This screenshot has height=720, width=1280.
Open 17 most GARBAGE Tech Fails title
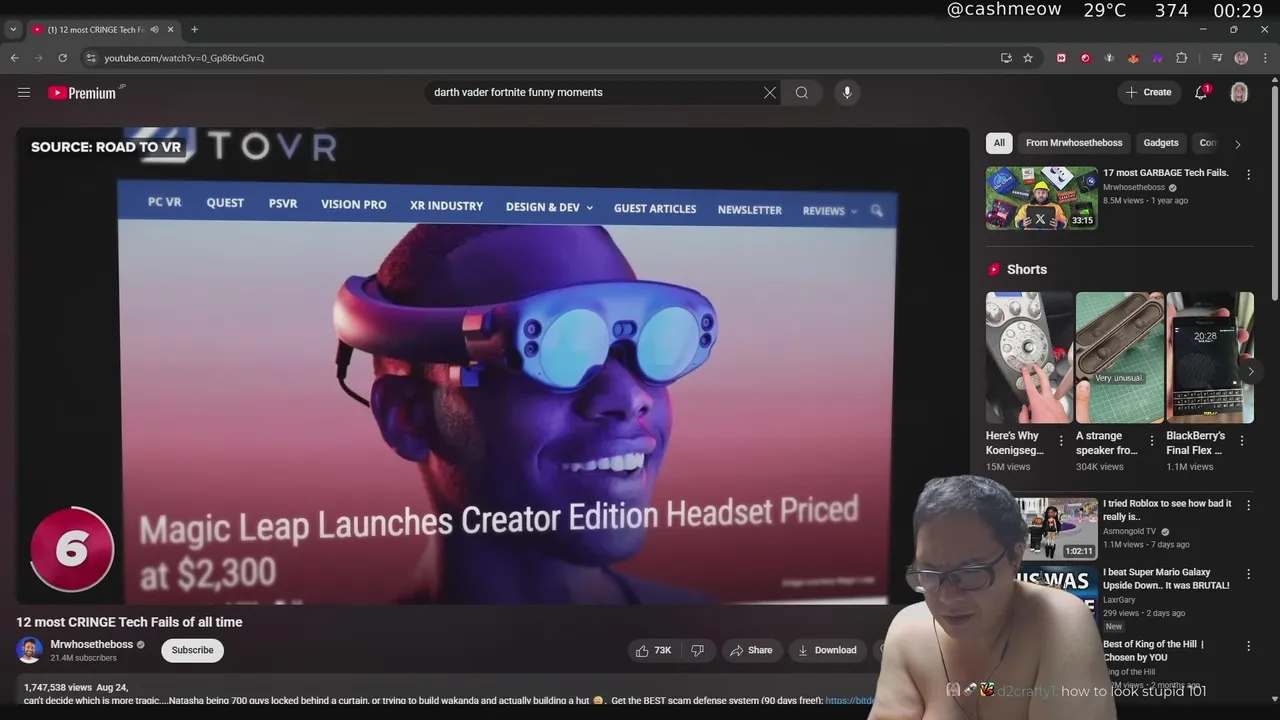point(1165,173)
